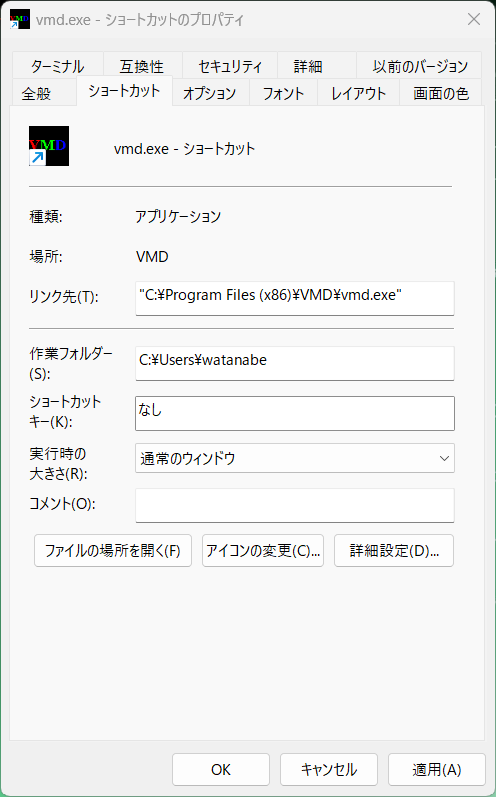496x797 pixels.
Task: Switch to the レイアウト tab
Action: coord(358,93)
